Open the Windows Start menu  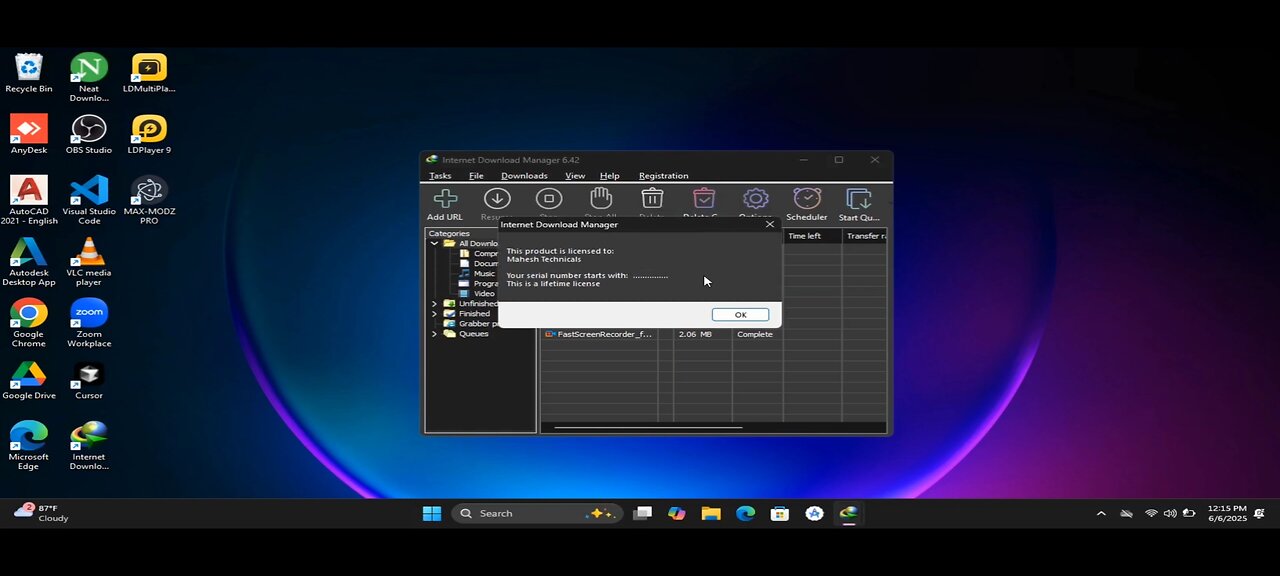pyautogui.click(x=432, y=513)
